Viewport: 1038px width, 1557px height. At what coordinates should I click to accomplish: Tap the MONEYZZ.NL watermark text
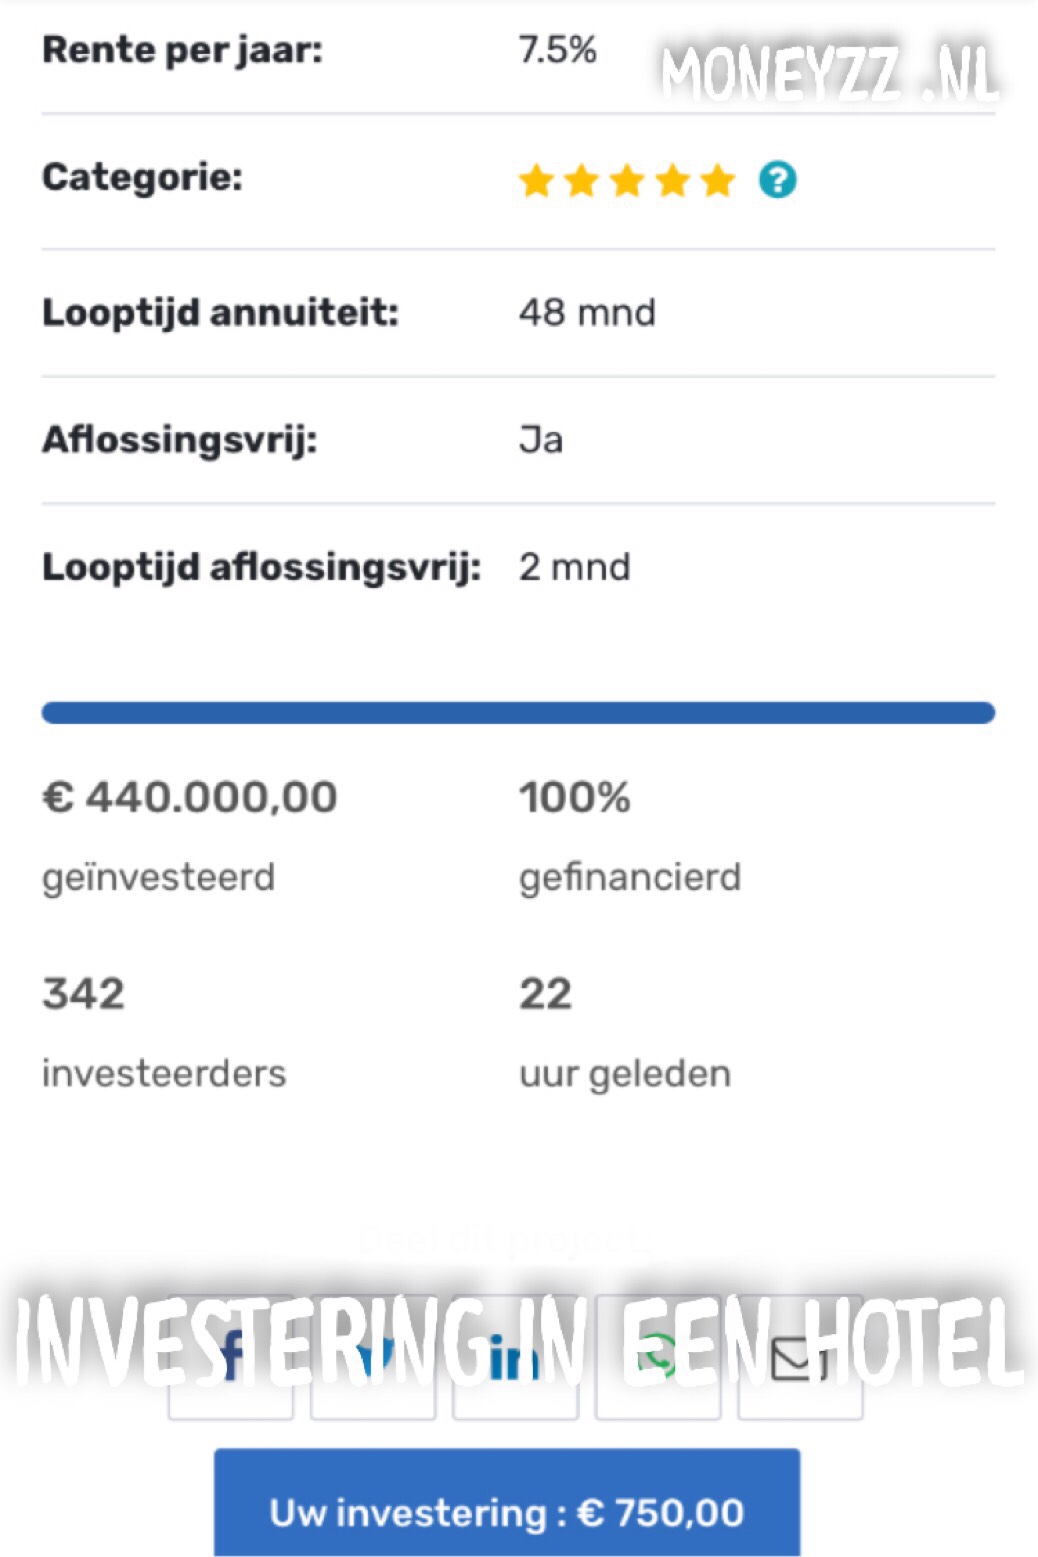tap(828, 74)
